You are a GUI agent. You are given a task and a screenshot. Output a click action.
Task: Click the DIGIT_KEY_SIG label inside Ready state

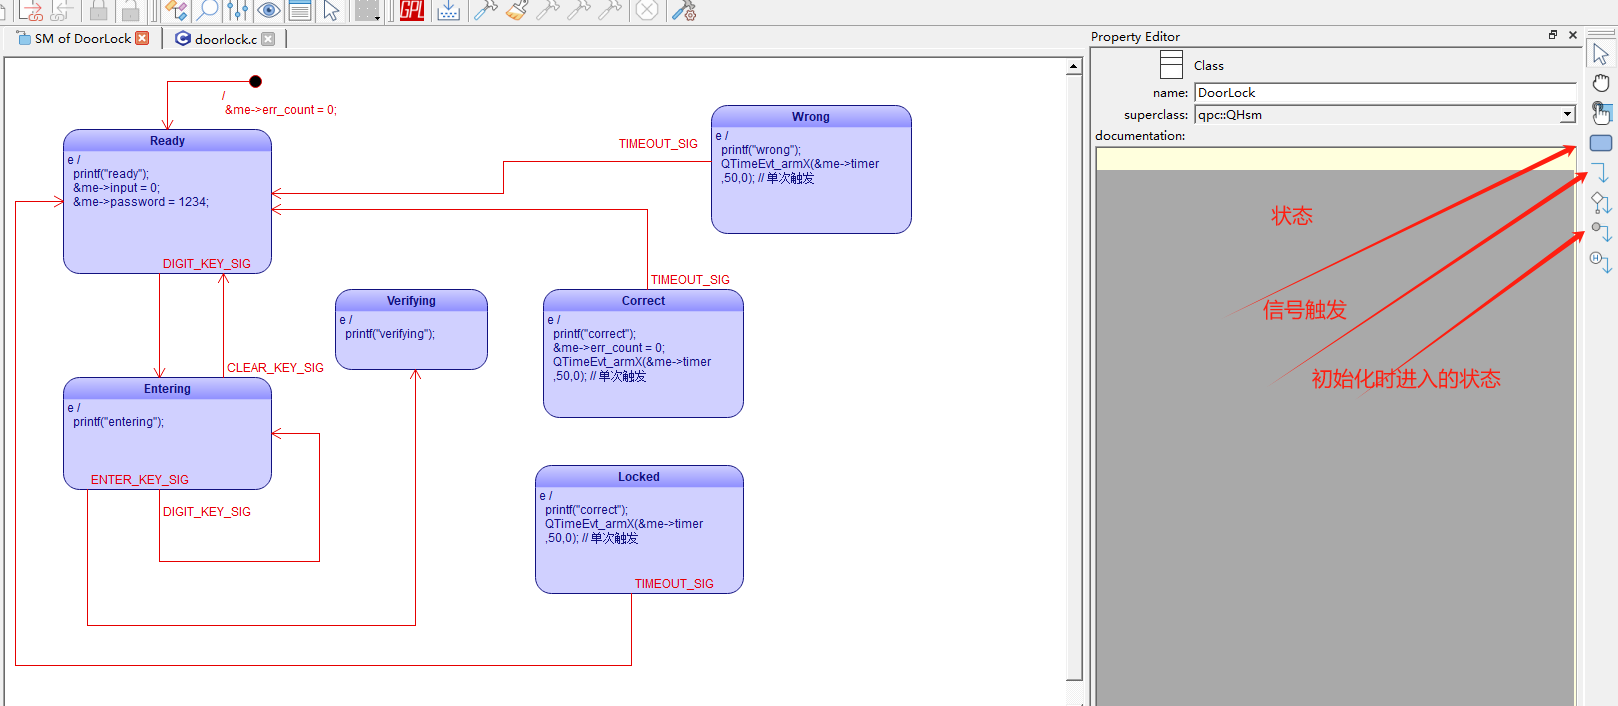pos(207,264)
